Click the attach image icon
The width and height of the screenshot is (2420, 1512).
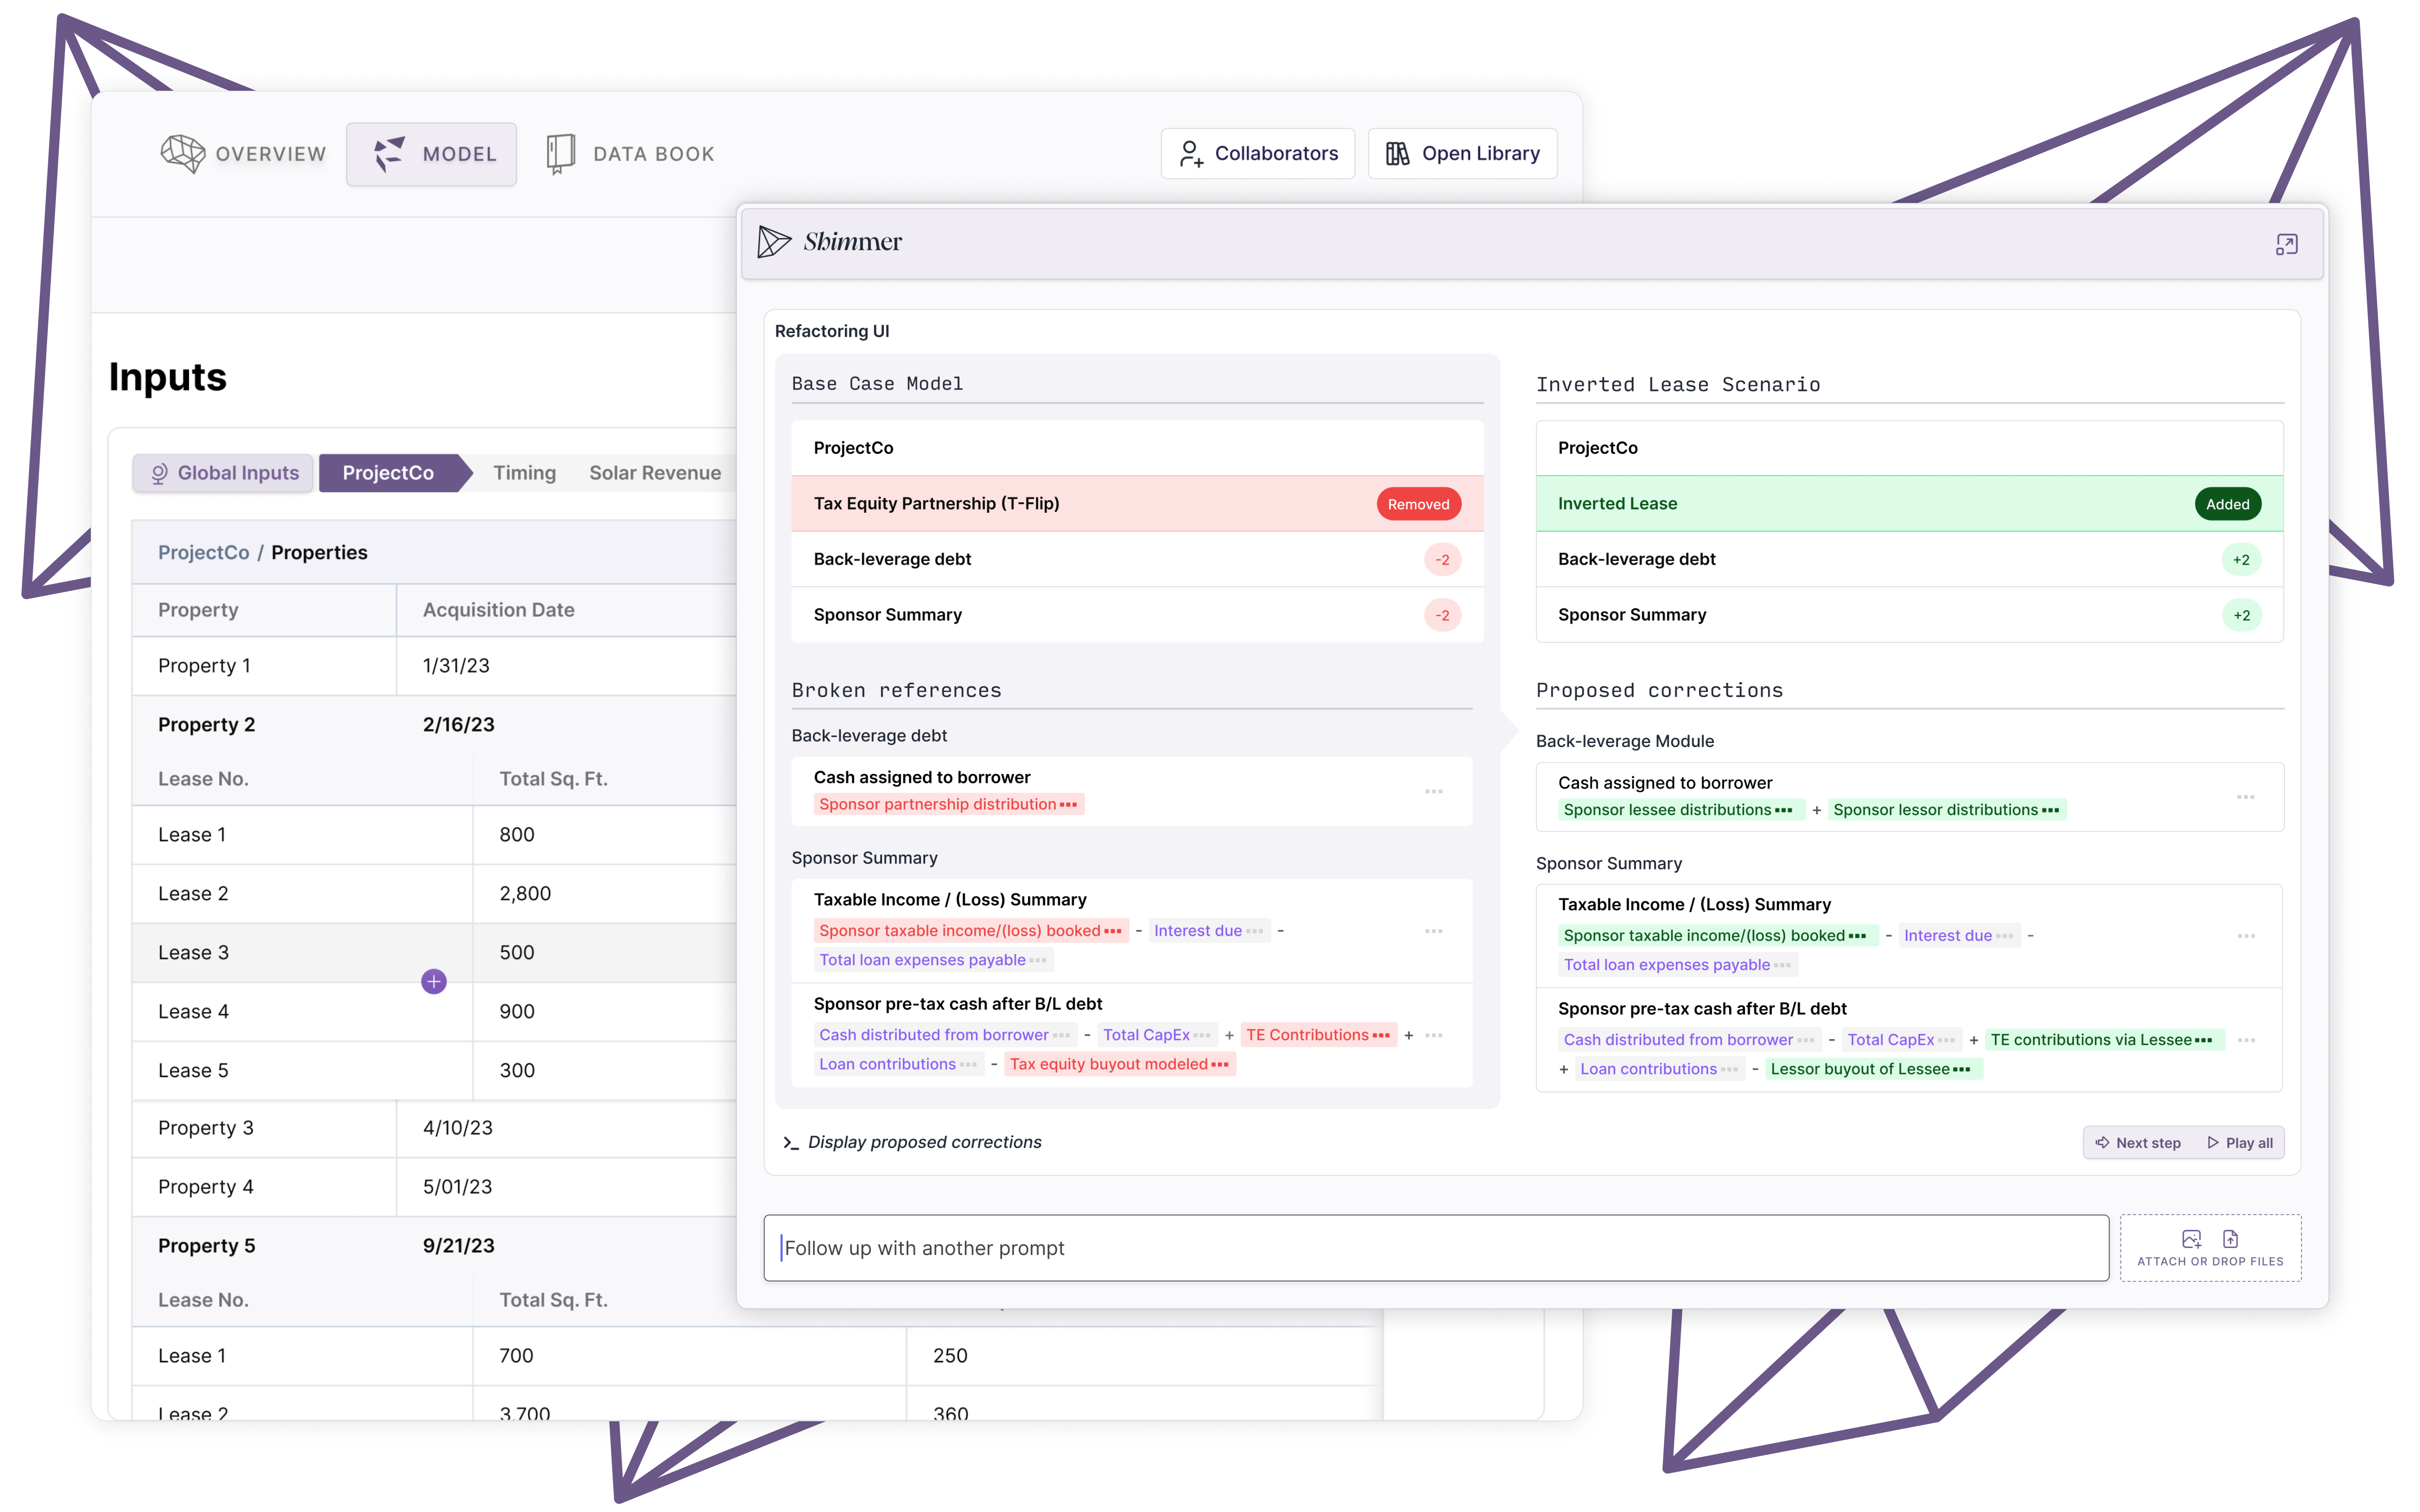tap(2191, 1239)
